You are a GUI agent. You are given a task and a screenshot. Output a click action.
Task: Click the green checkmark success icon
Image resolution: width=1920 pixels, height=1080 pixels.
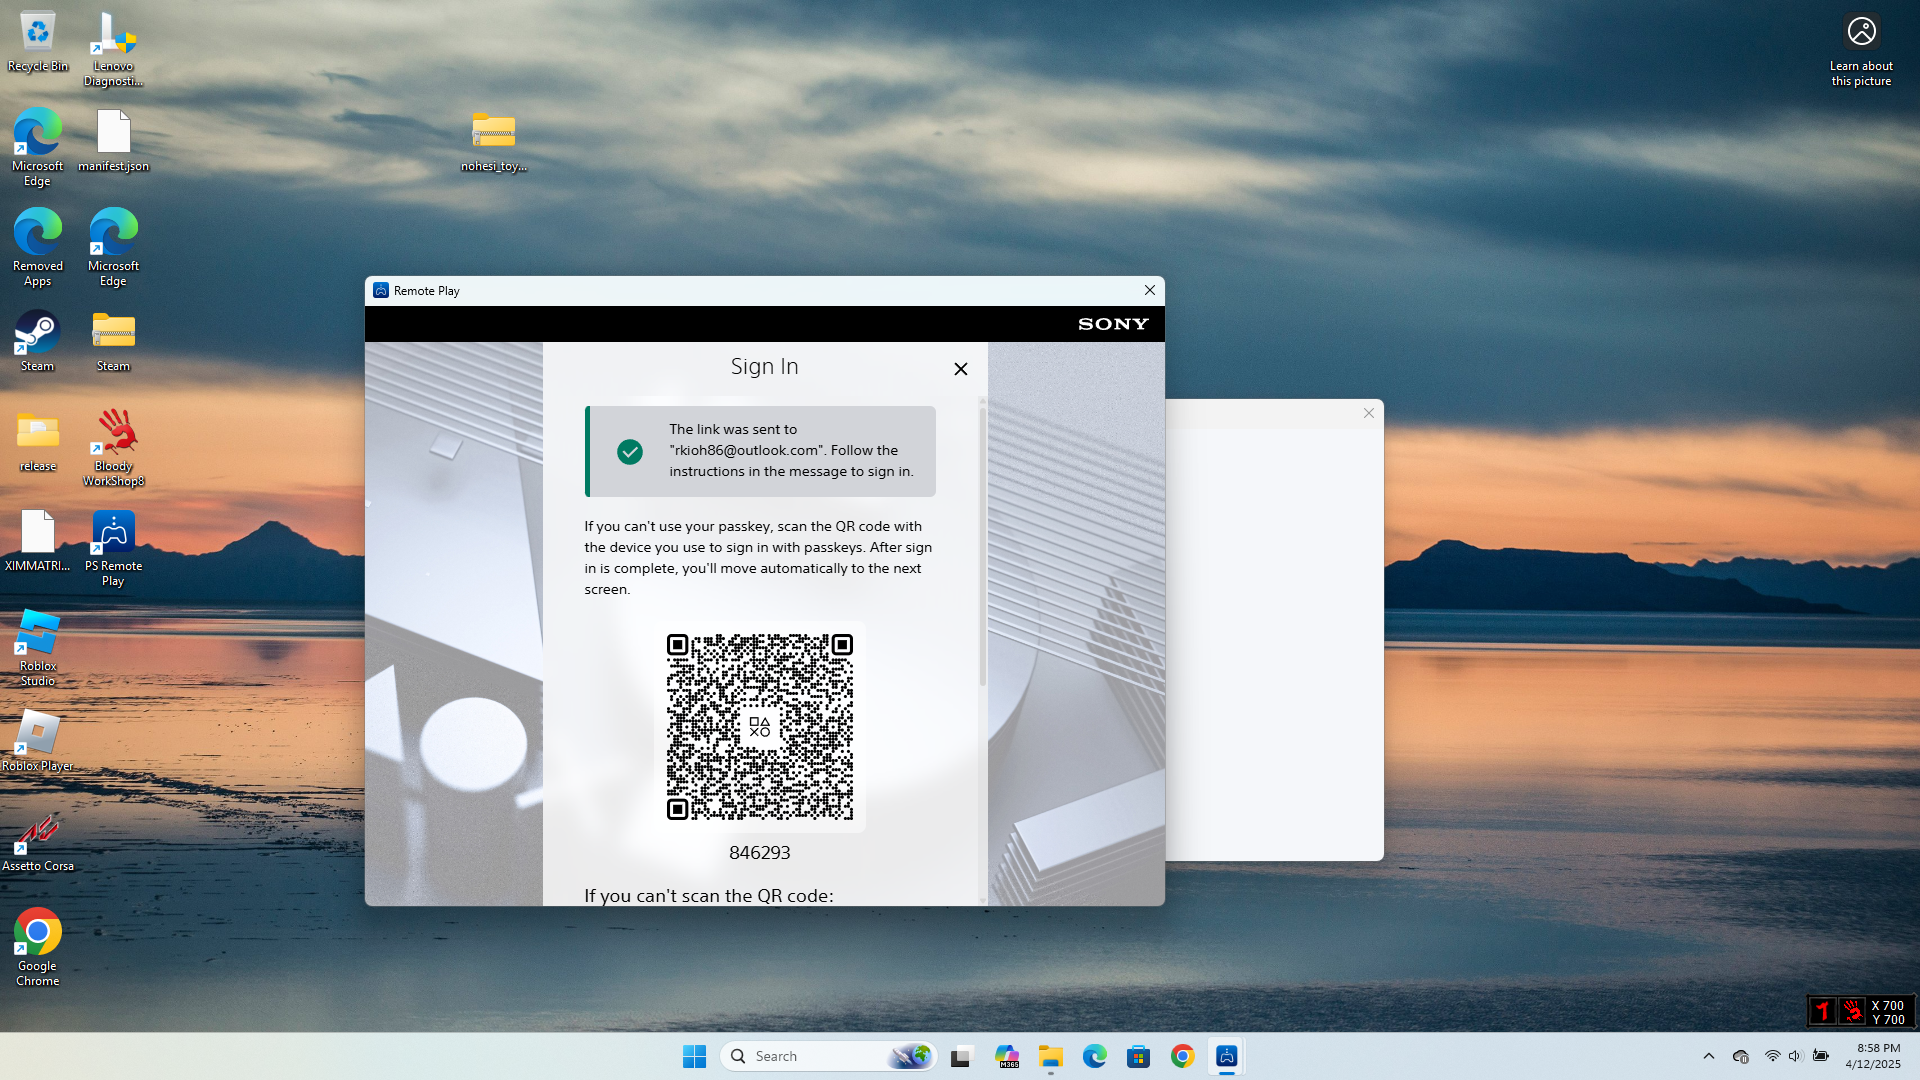click(x=630, y=452)
